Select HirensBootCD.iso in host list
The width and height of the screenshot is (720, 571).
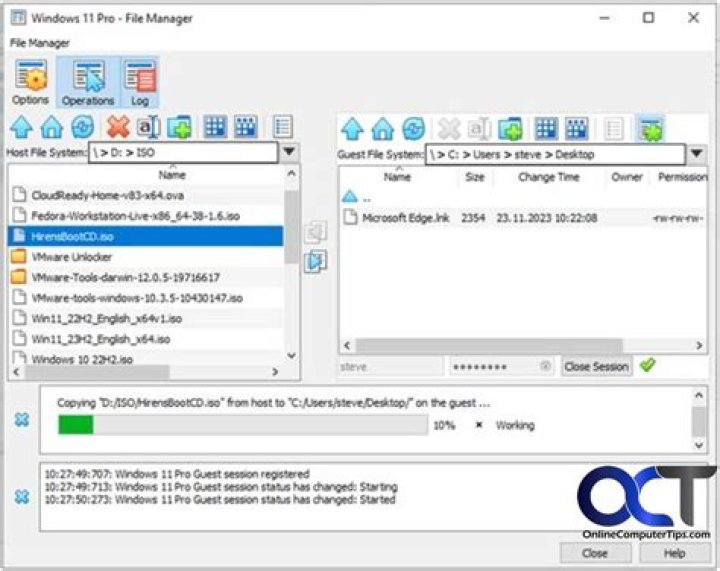[146, 236]
